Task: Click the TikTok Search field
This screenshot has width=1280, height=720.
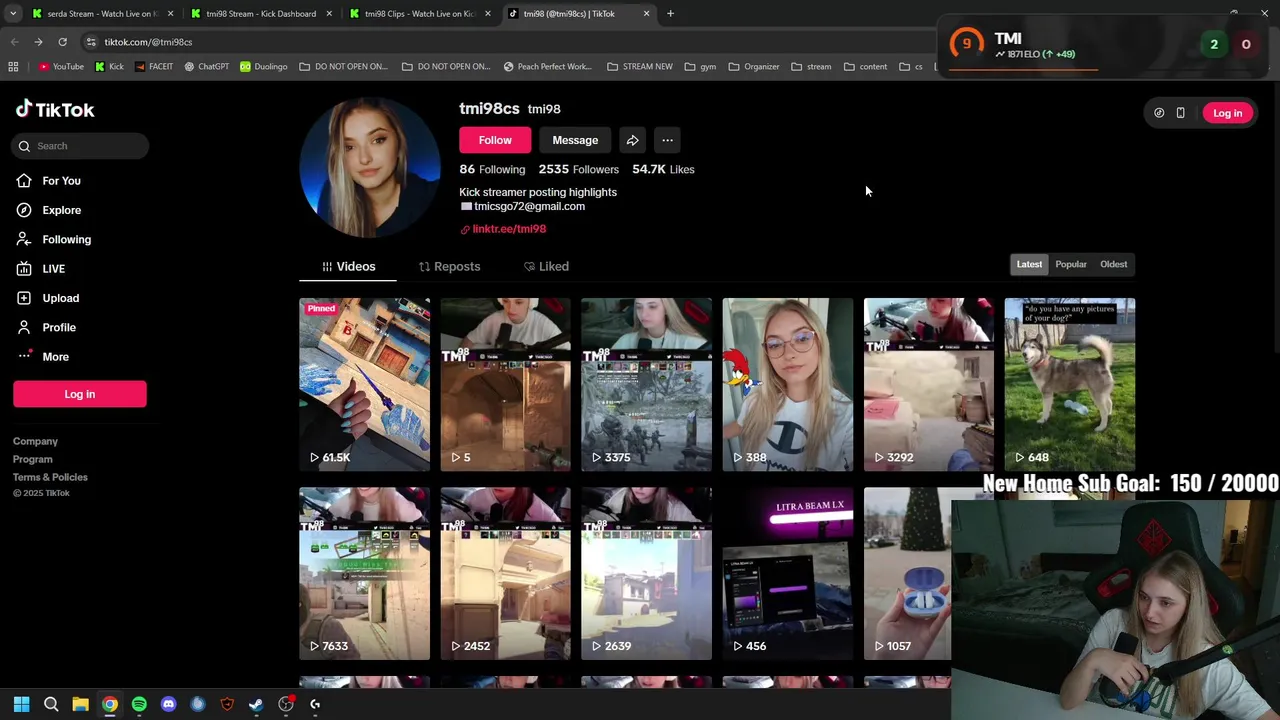Action: point(81,146)
